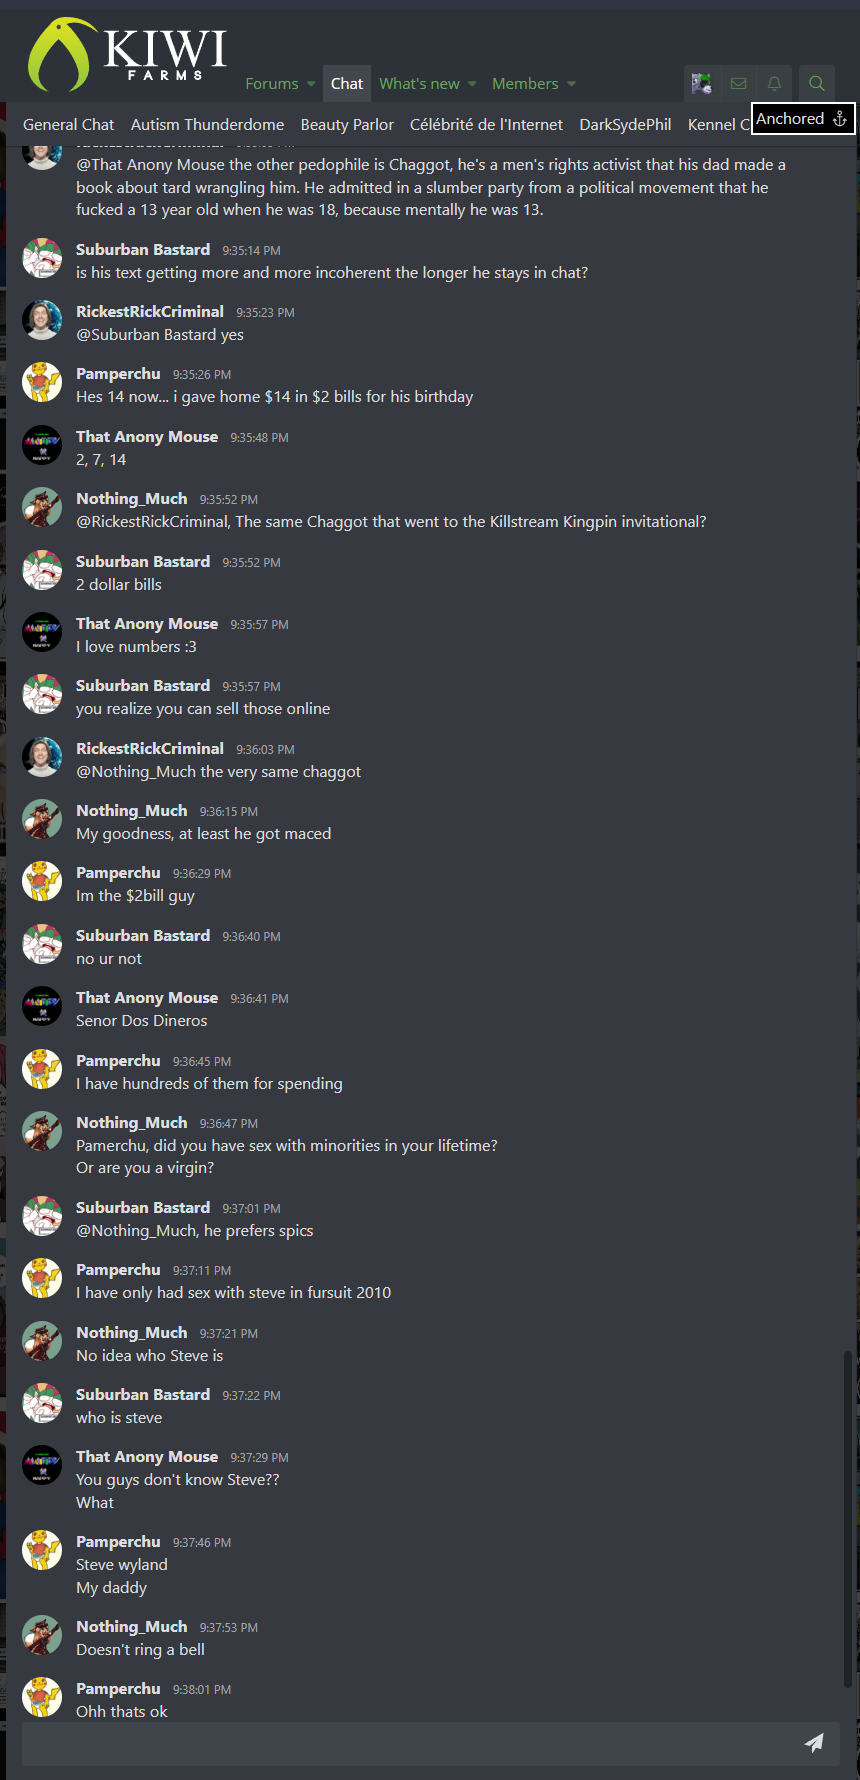Screen dimensions: 860x1780
Task: Switch to Autism Thunderdome room
Action: 207,125
